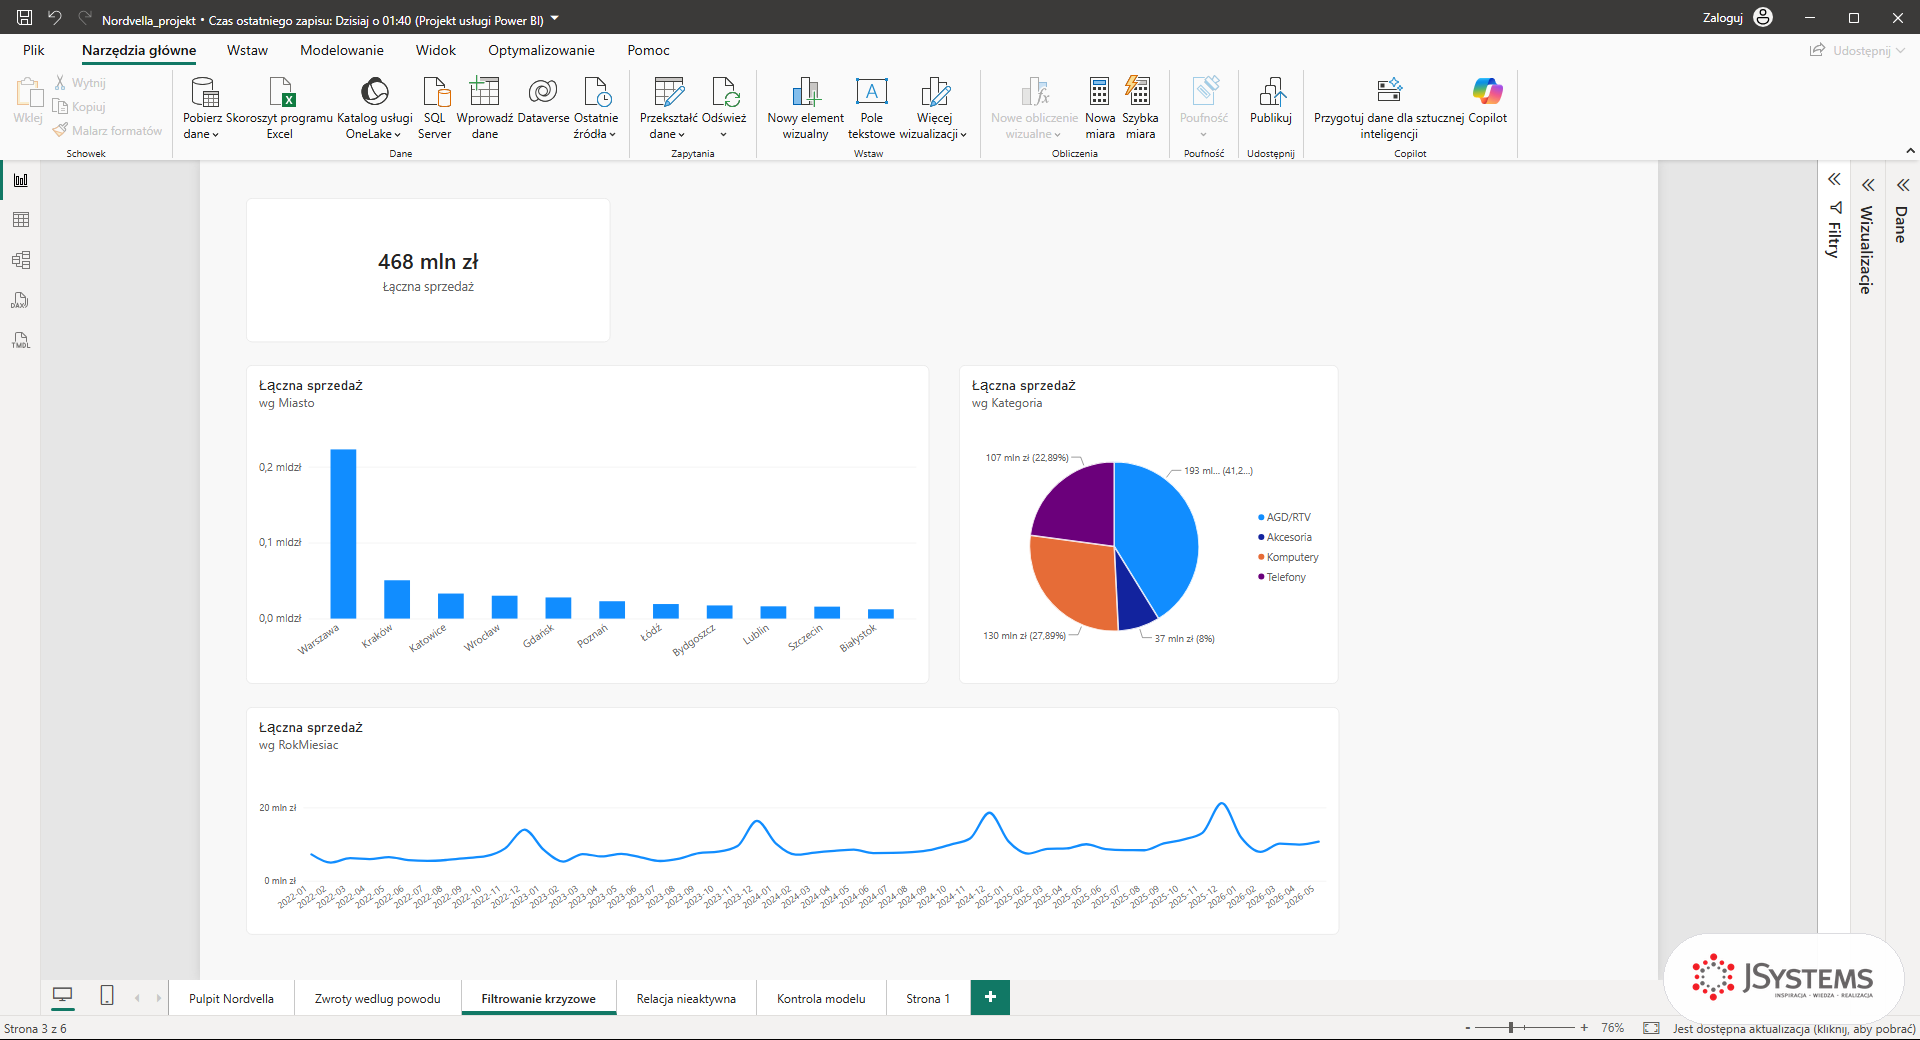1920x1040 pixels.
Task: Expand the Wizualizacje pane
Action: 1867,185
